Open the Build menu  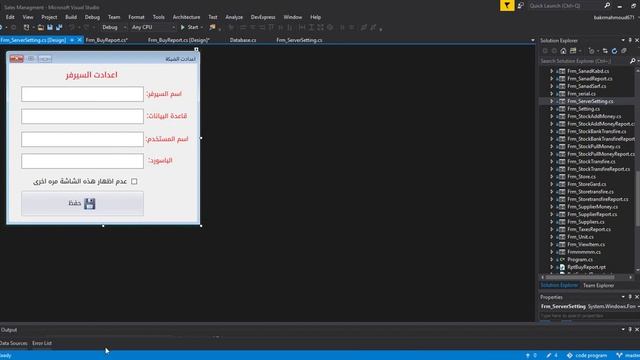[71, 17]
